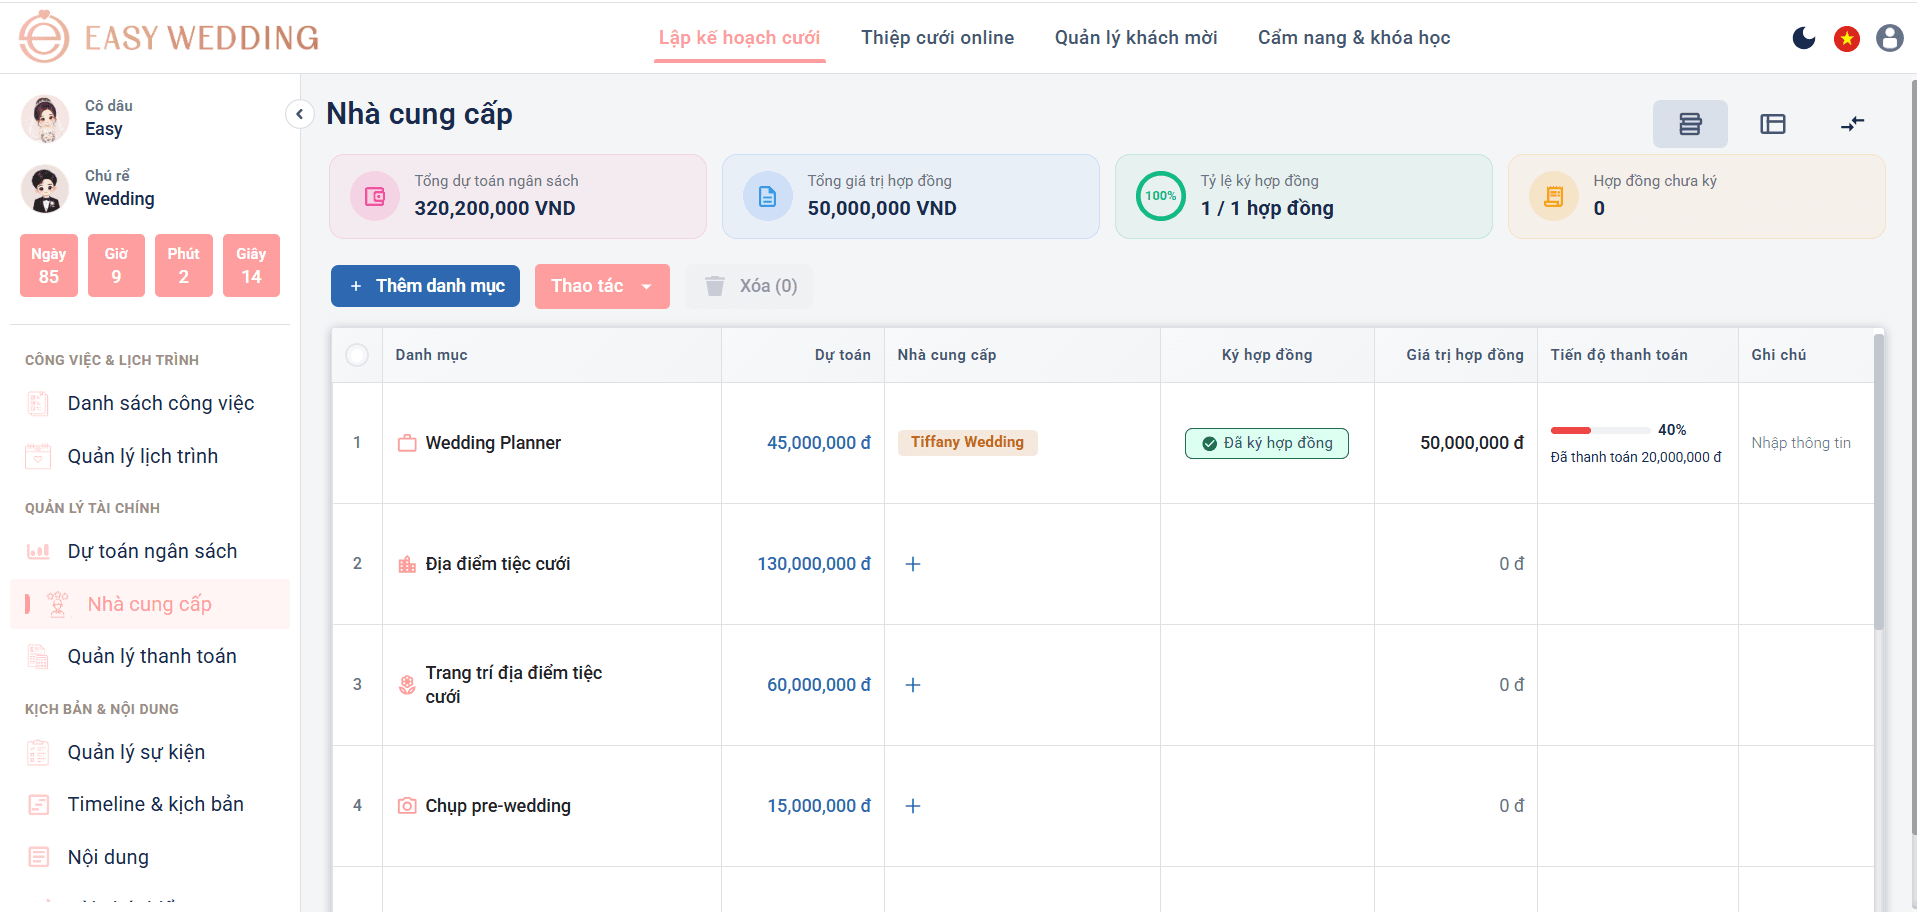Viewport: 1917px width, 912px height.
Task: Click the compact collapse arrows icon
Action: [x=1853, y=124]
